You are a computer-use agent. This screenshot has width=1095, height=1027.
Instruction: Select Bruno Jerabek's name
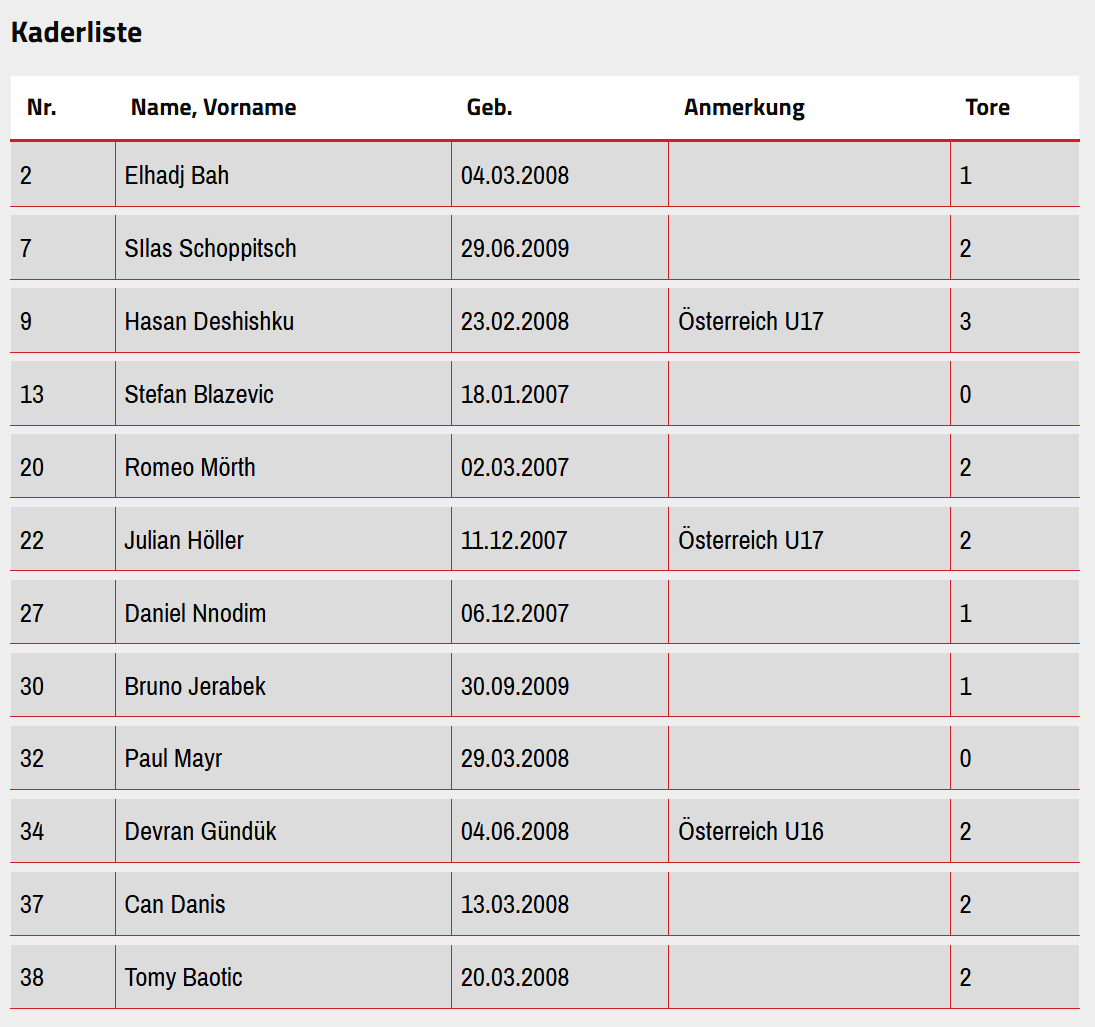tap(195, 687)
